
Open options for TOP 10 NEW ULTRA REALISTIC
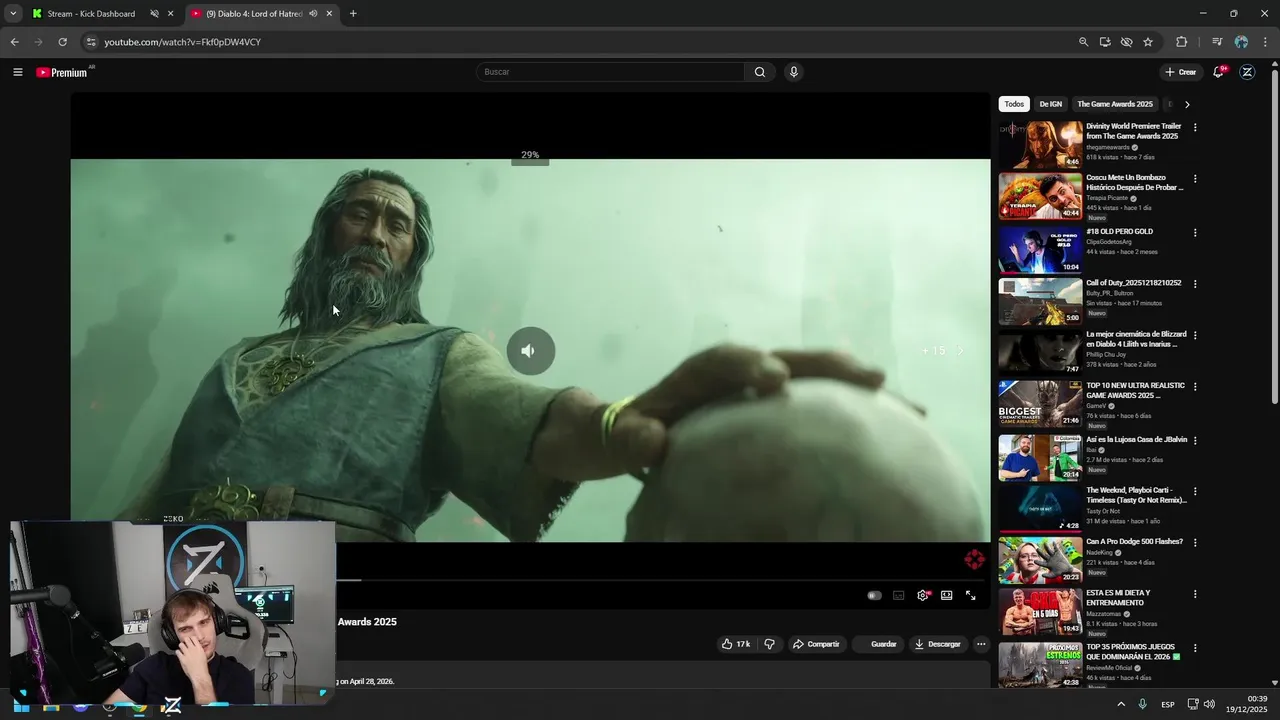click(1195, 387)
